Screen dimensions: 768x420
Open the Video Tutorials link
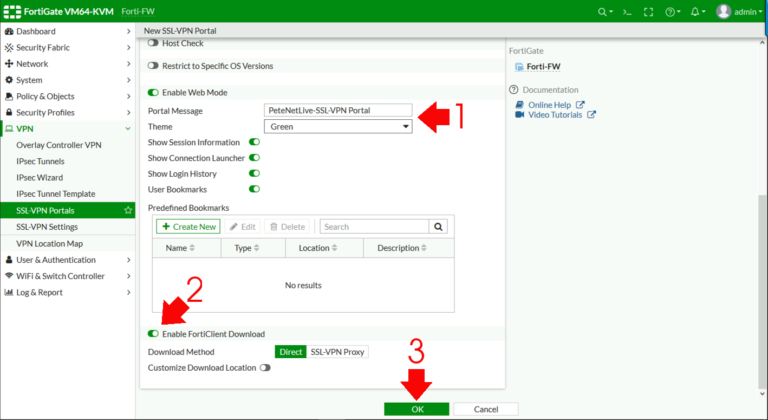pos(555,115)
